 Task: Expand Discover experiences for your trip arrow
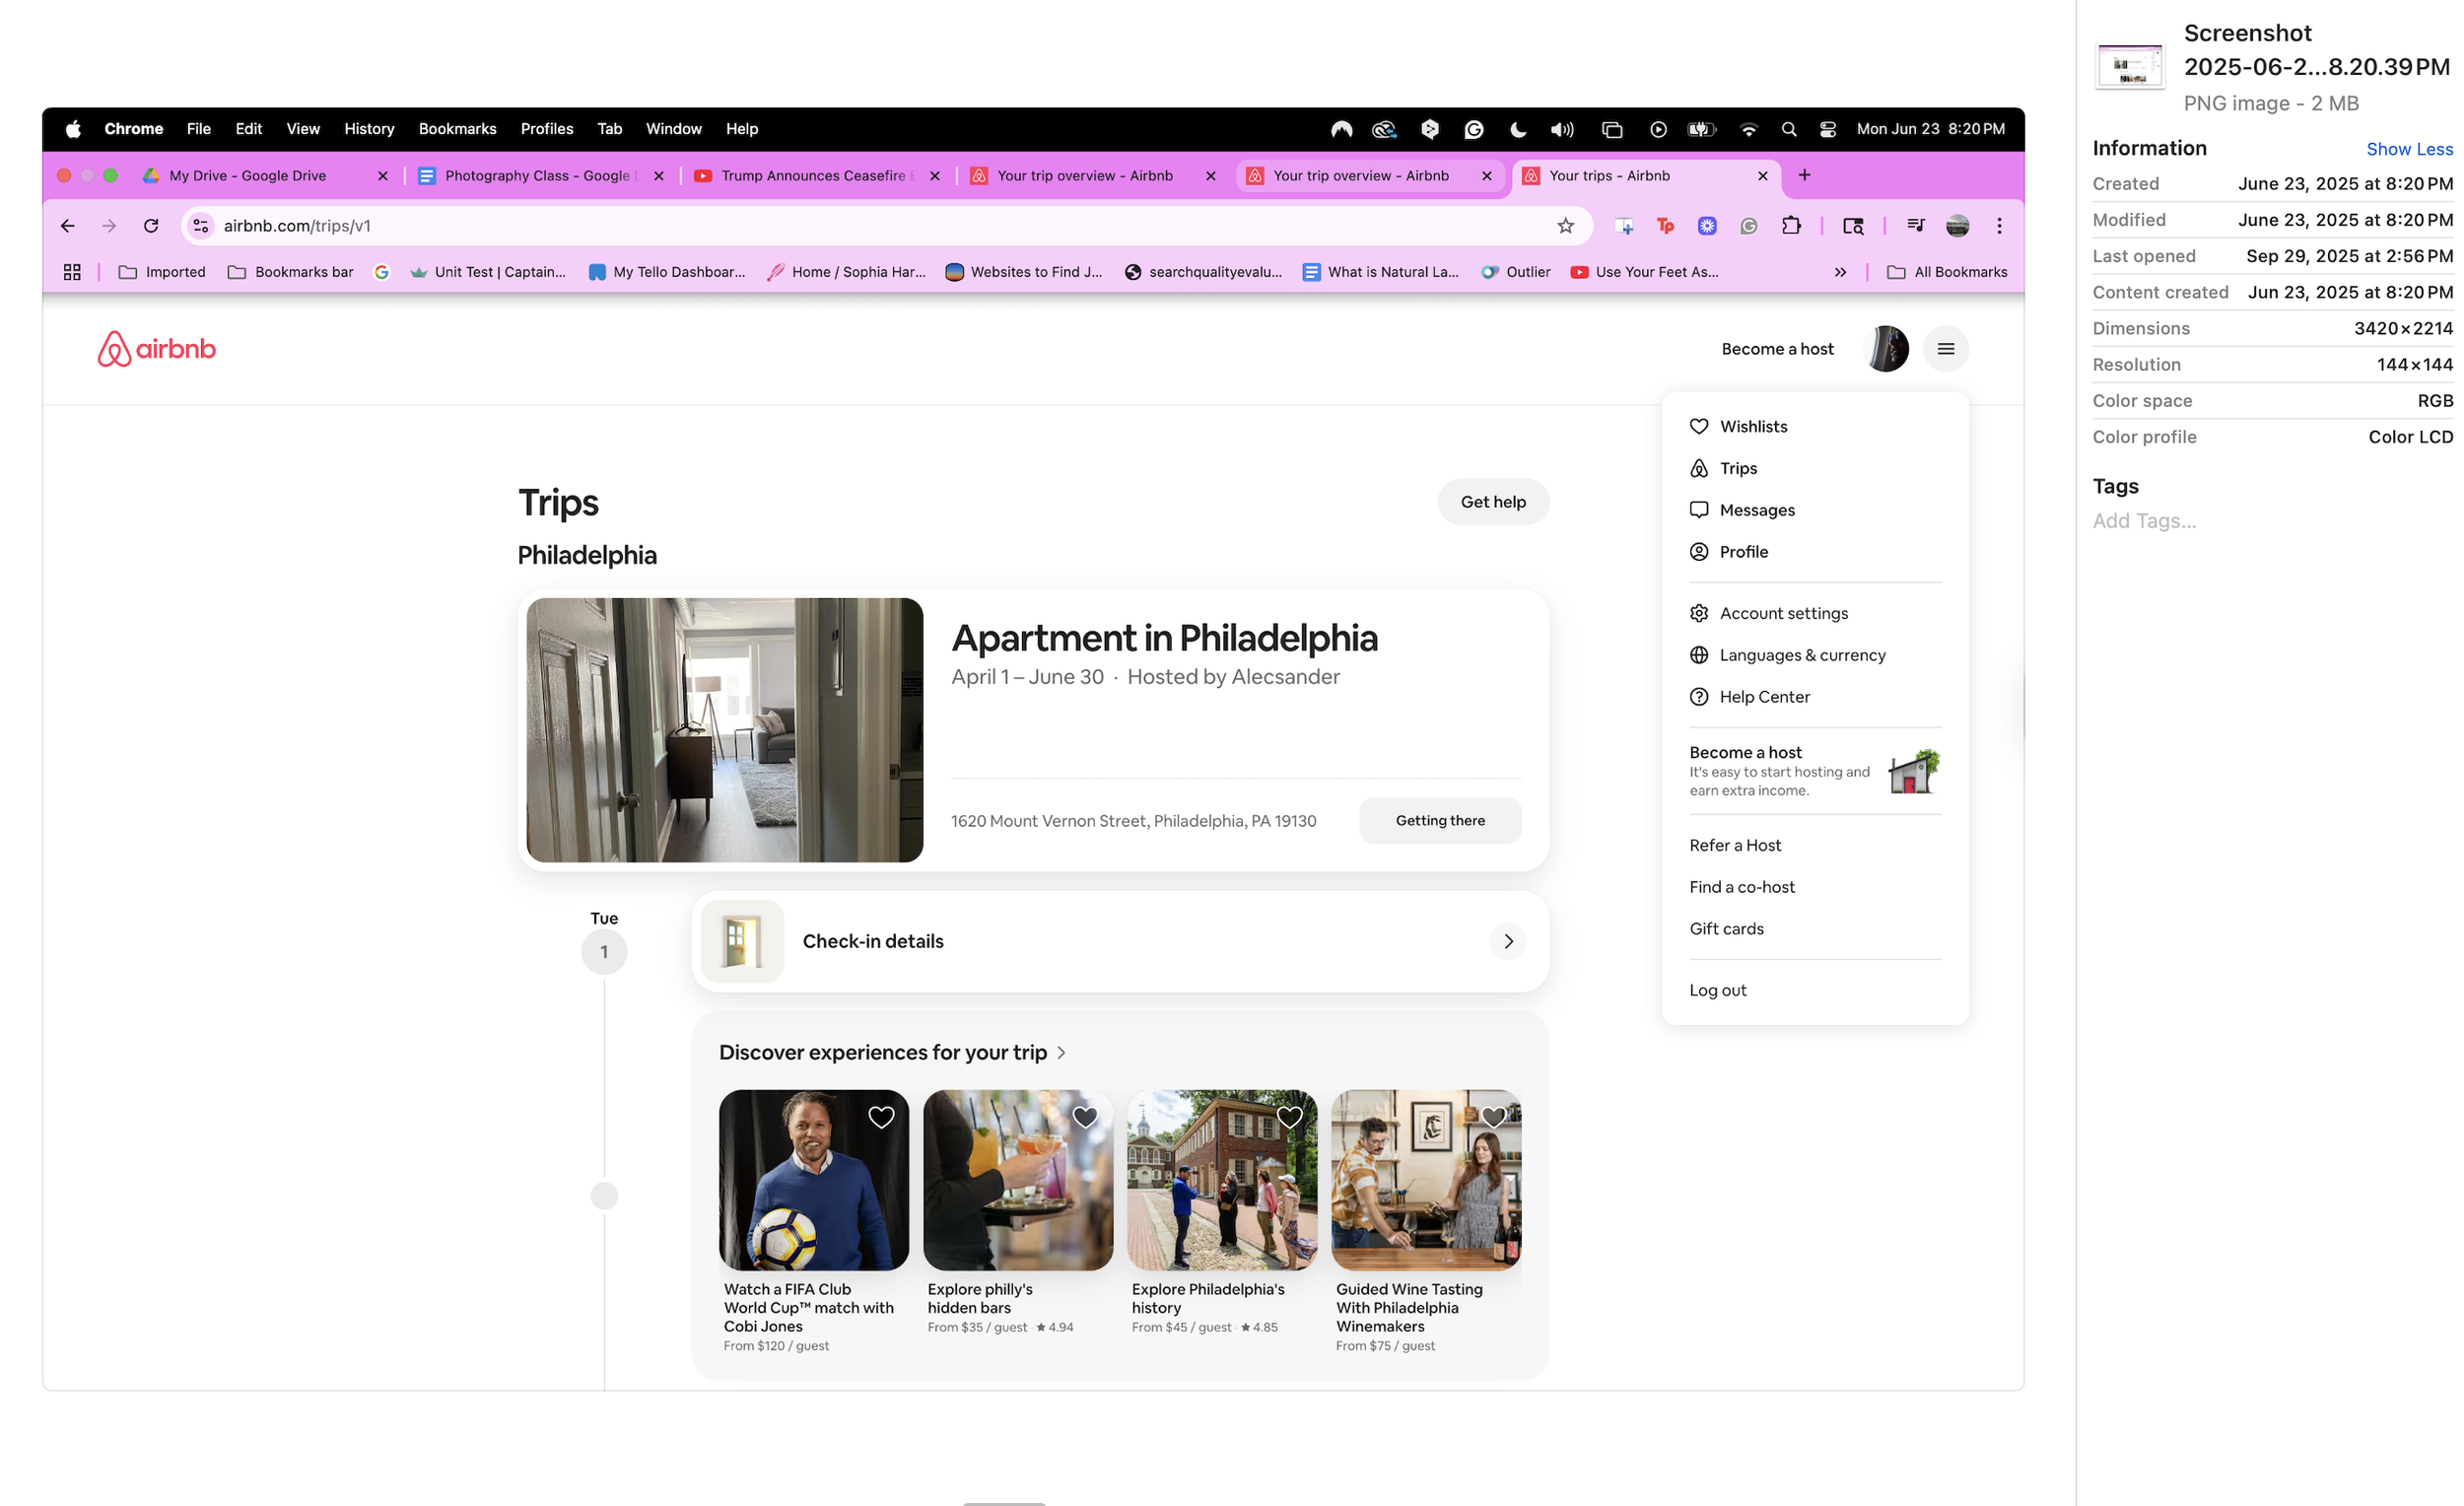pos(1061,1053)
